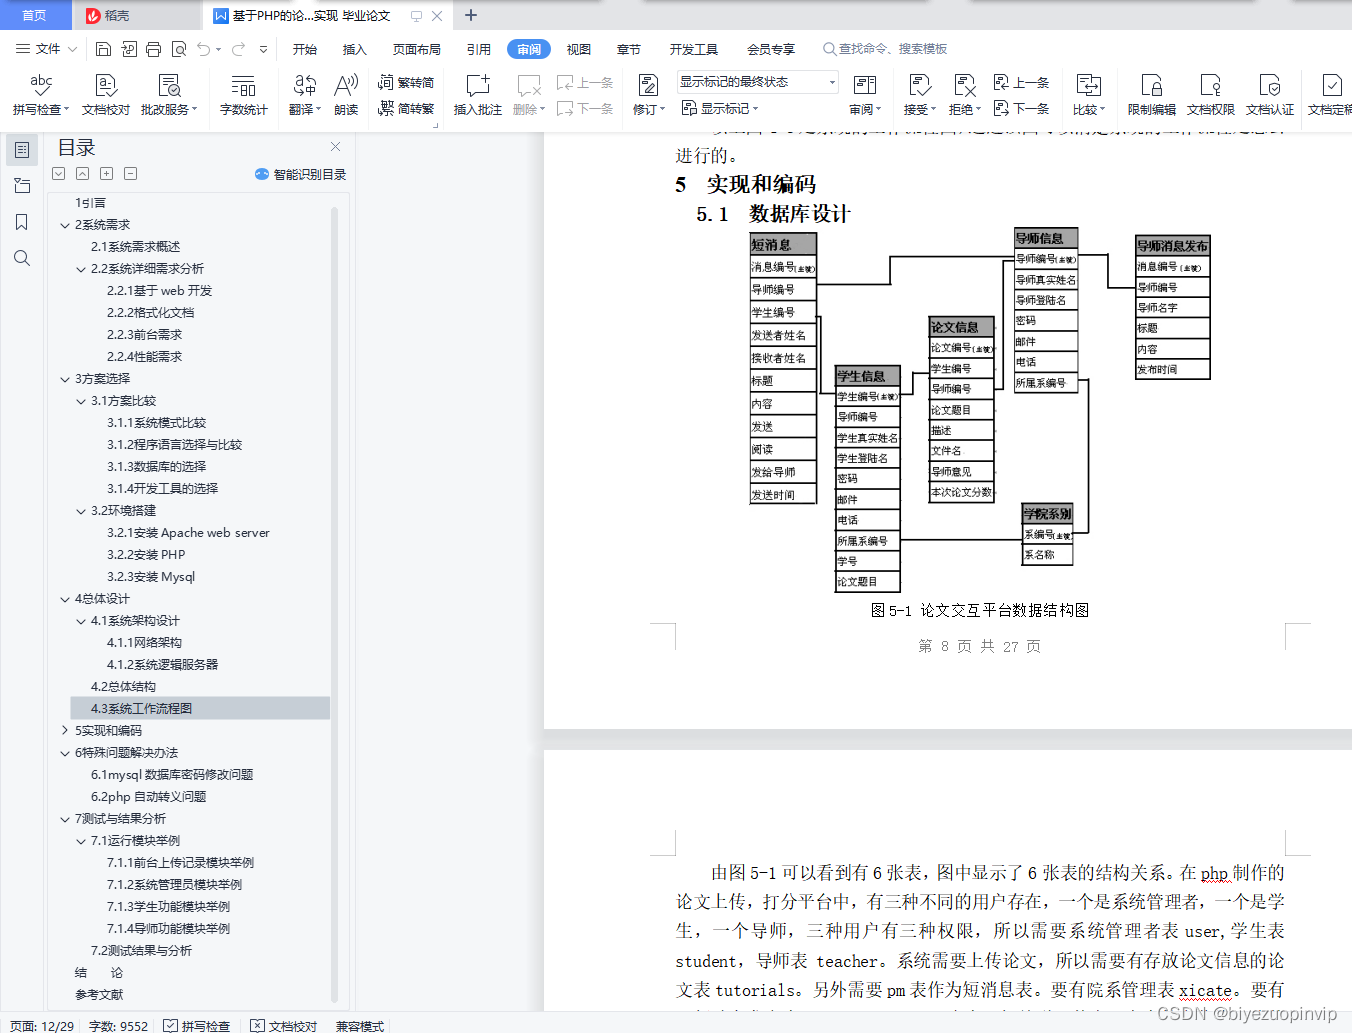This screenshot has height=1033, width=1352.
Task: Switch to the 引用 ribbon tab
Action: click(x=479, y=49)
